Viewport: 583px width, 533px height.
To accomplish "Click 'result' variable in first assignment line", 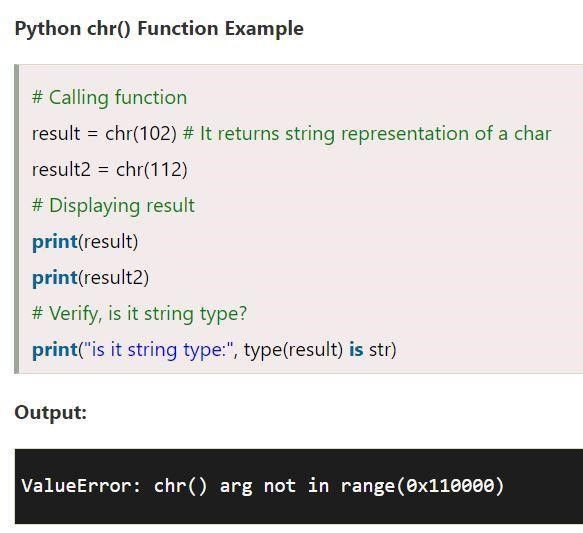I will coord(56,134).
